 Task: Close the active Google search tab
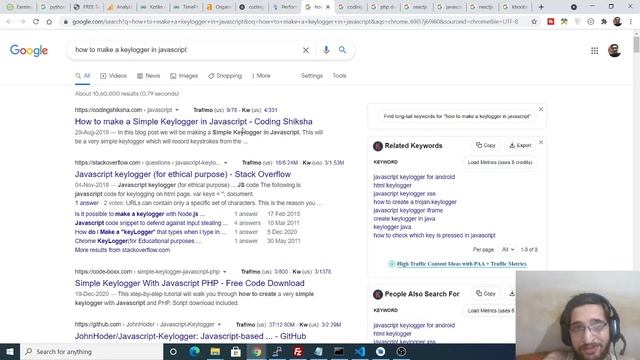(x=328, y=7)
